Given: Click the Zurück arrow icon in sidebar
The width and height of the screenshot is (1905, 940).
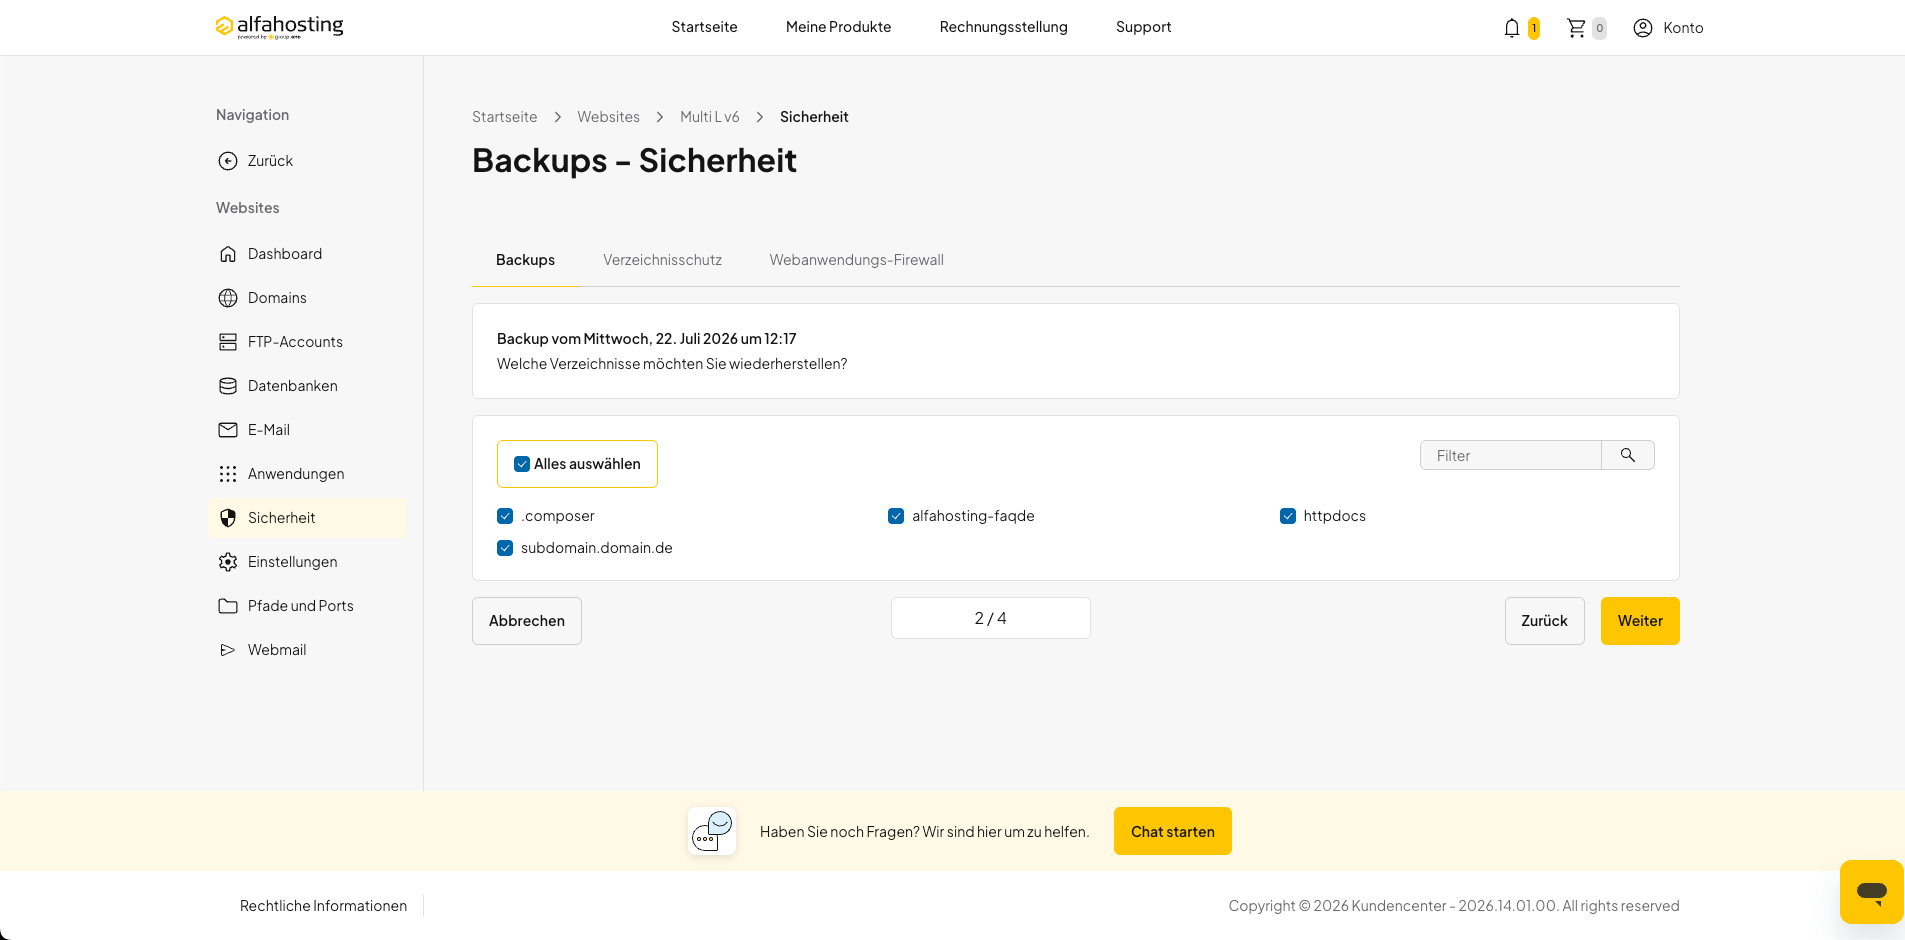Looking at the screenshot, I should (x=228, y=161).
